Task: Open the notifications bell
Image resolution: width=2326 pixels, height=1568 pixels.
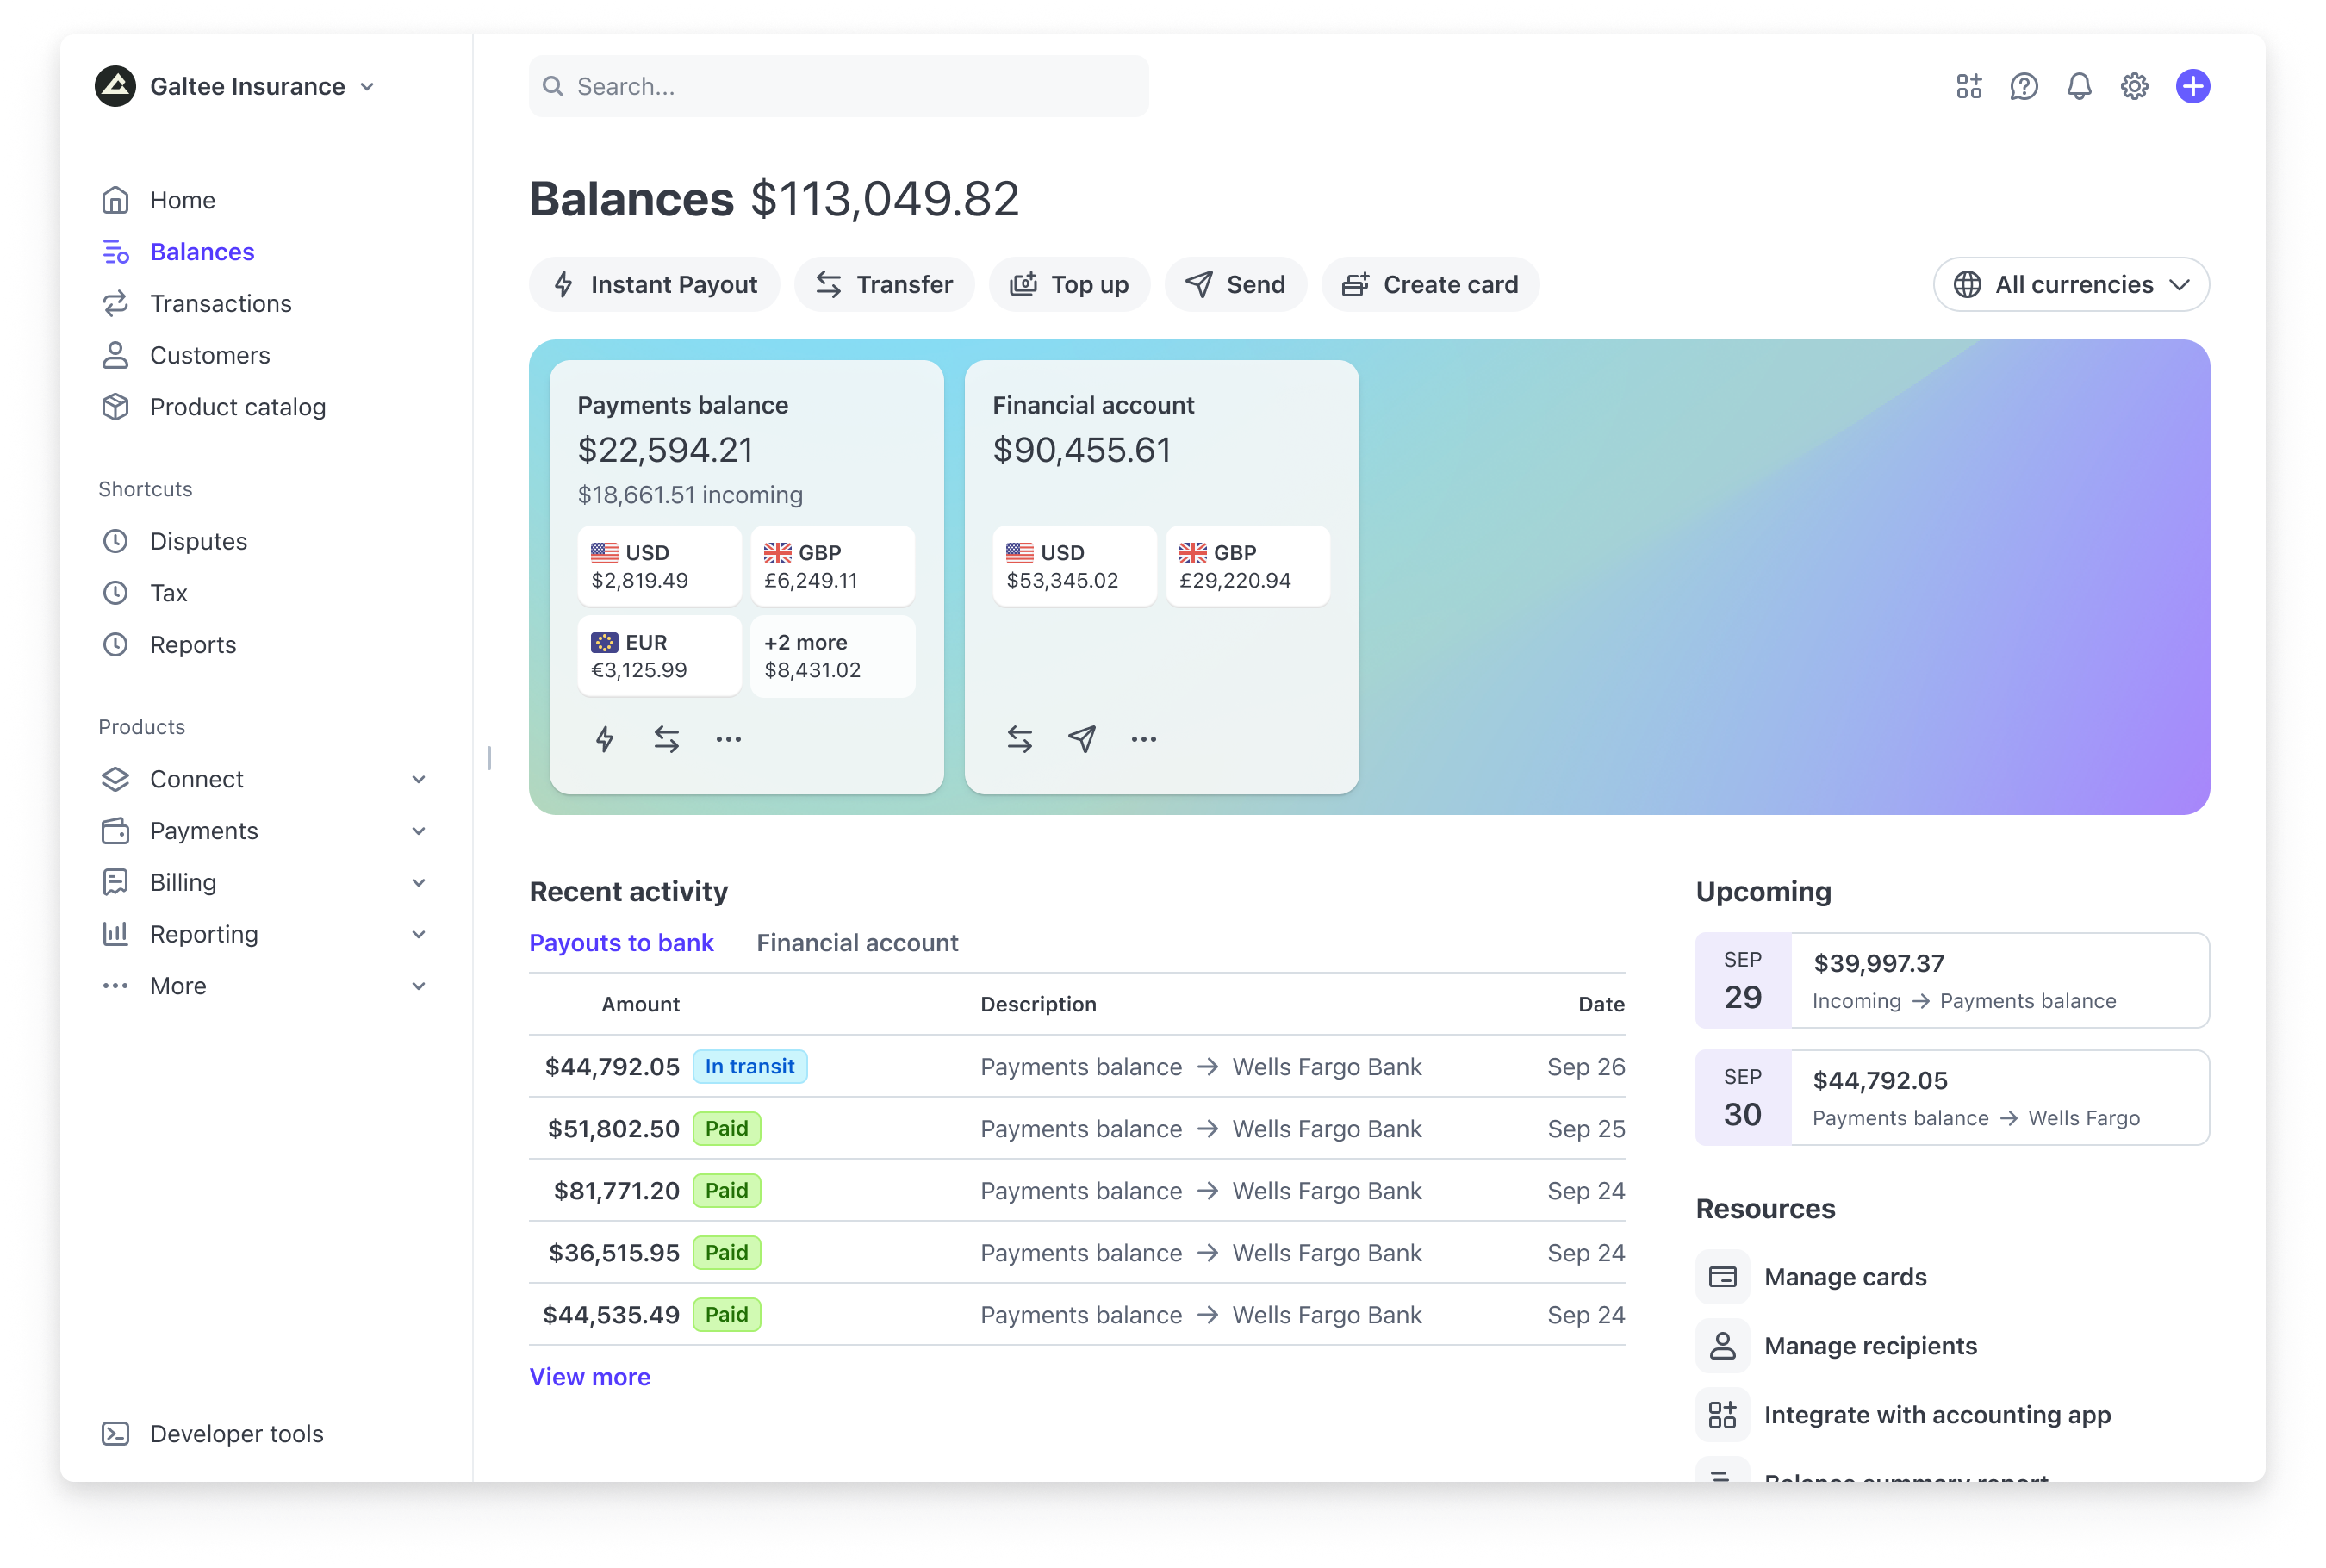Action: pyautogui.click(x=2078, y=86)
